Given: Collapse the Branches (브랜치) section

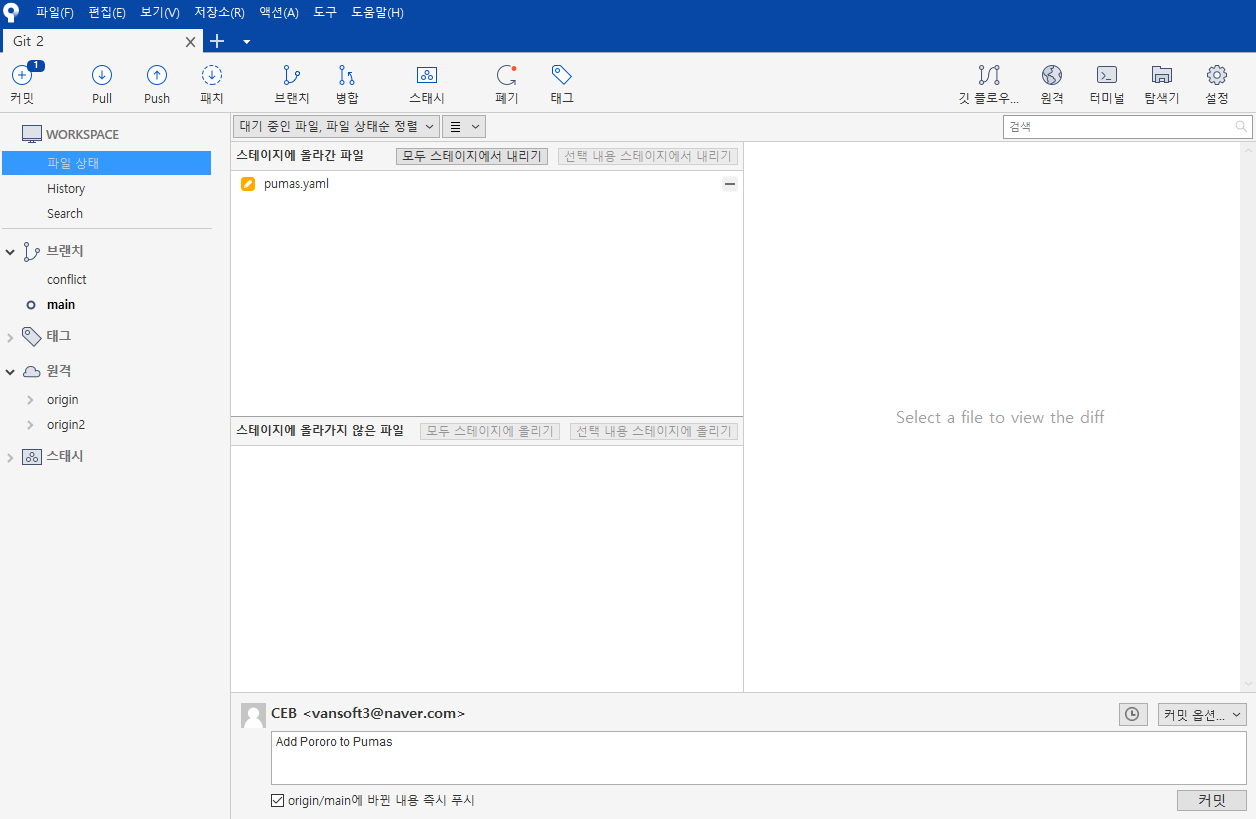Looking at the screenshot, I should [10, 252].
